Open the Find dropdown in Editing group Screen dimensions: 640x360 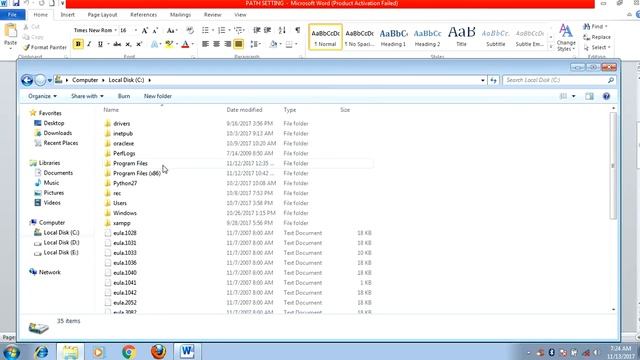(606, 27)
